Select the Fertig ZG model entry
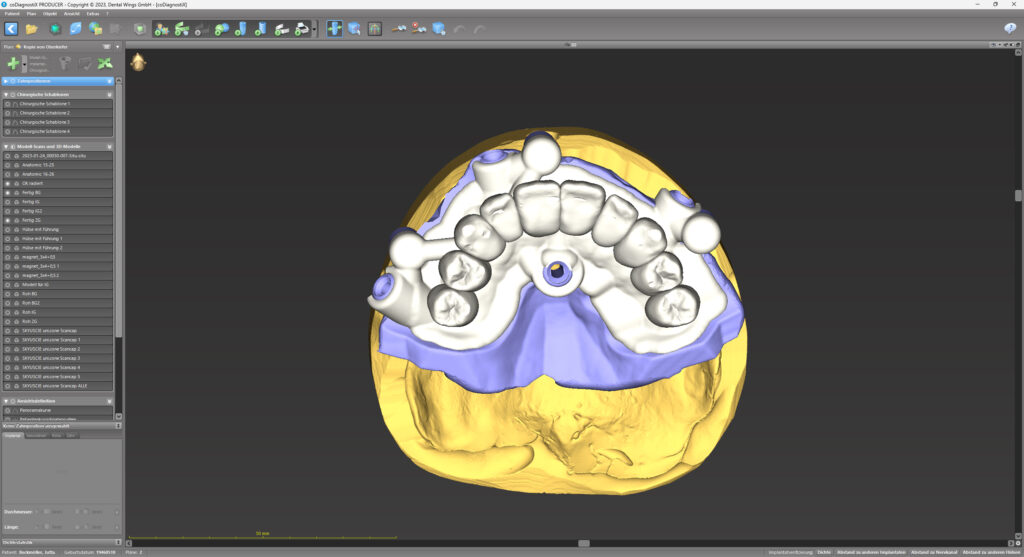The width and height of the screenshot is (1024, 557). [32, 220]
